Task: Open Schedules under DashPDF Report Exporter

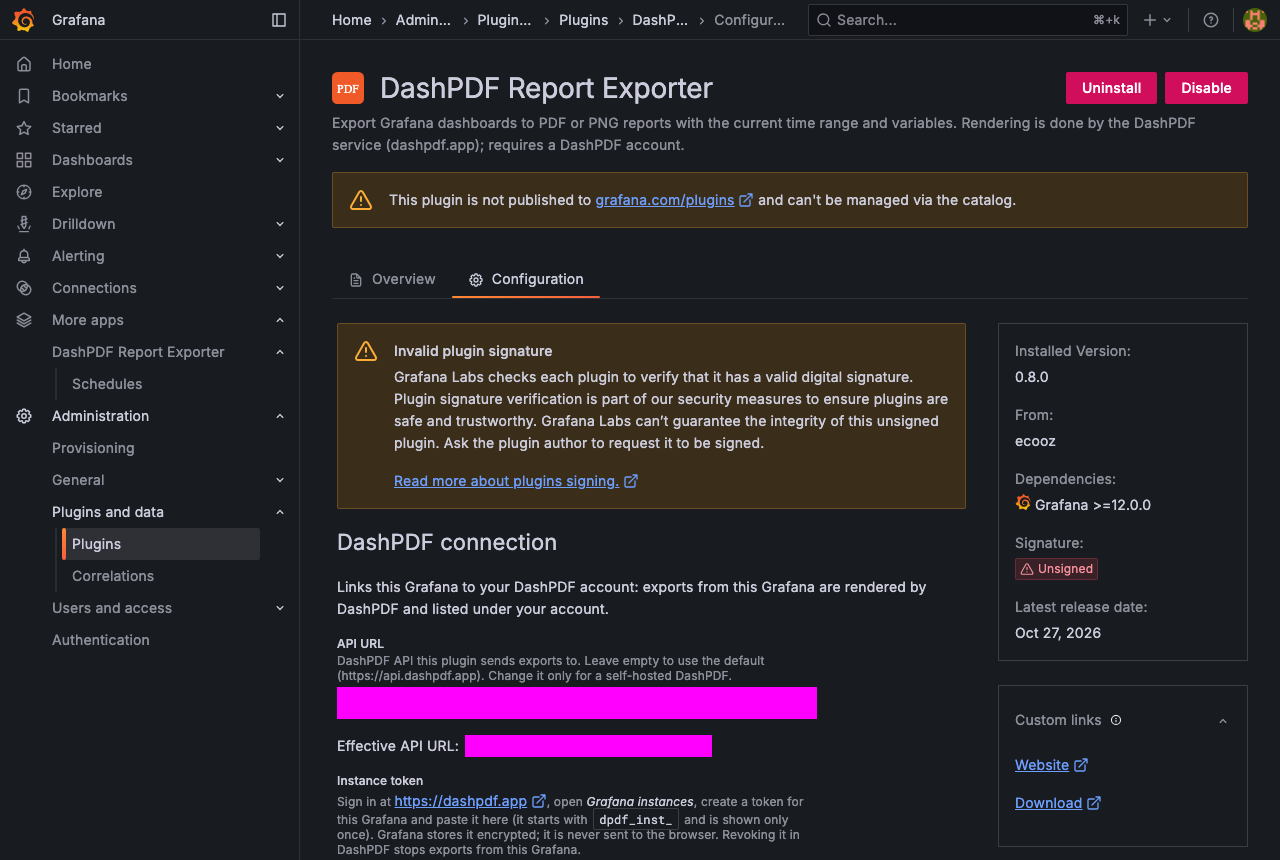Action: tap(107, 384)
